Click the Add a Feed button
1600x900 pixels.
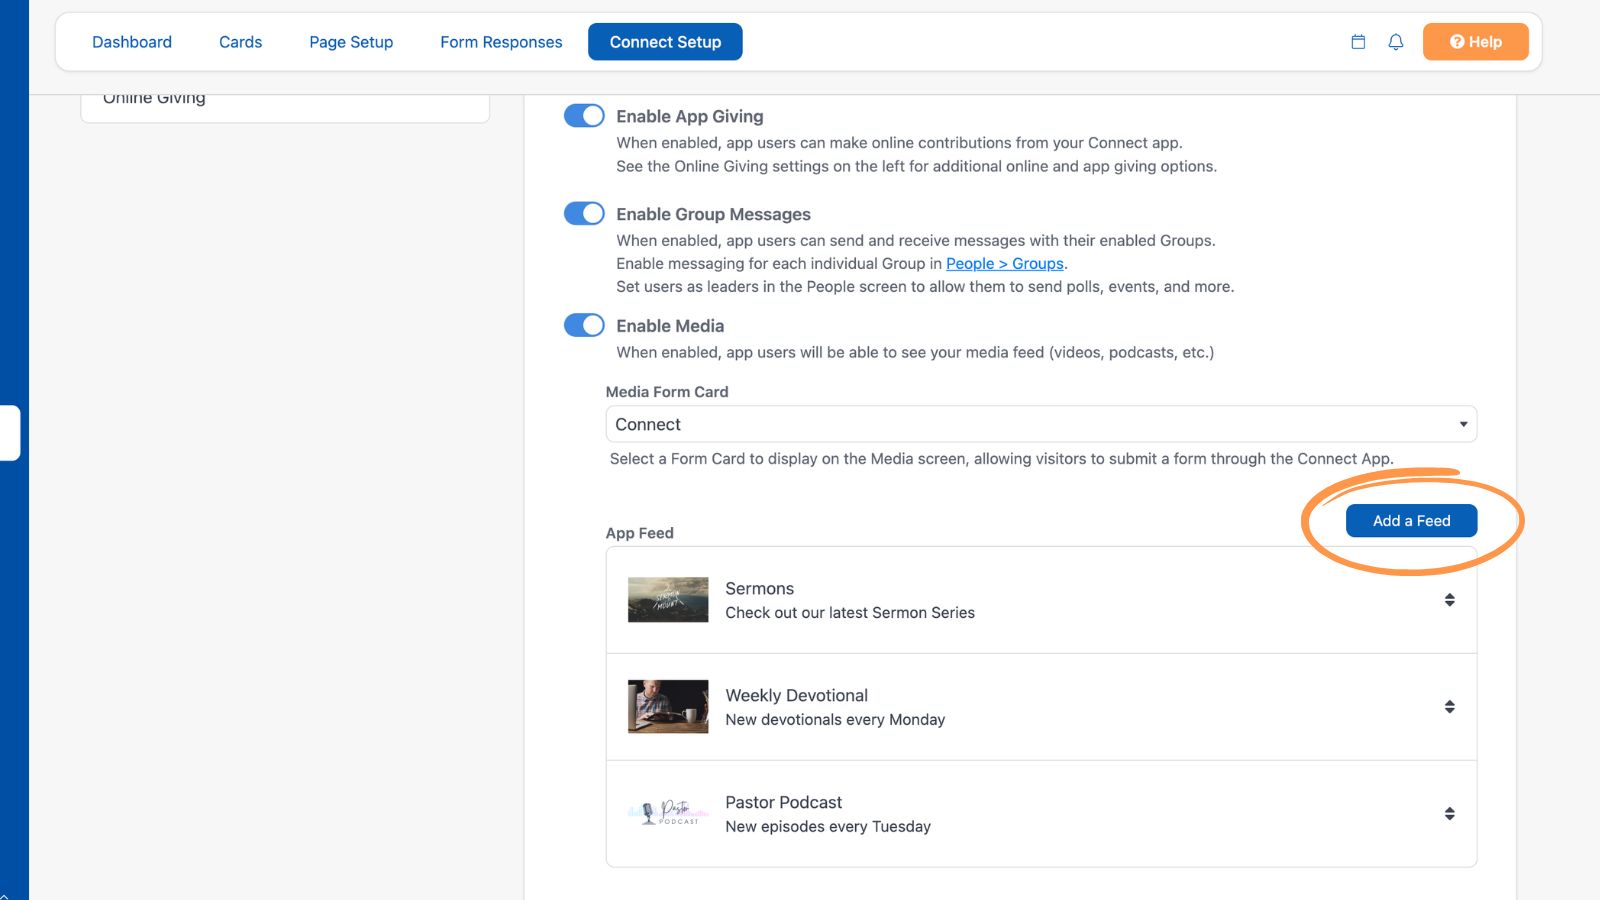pyautogui.click(x=1411, y=521)
